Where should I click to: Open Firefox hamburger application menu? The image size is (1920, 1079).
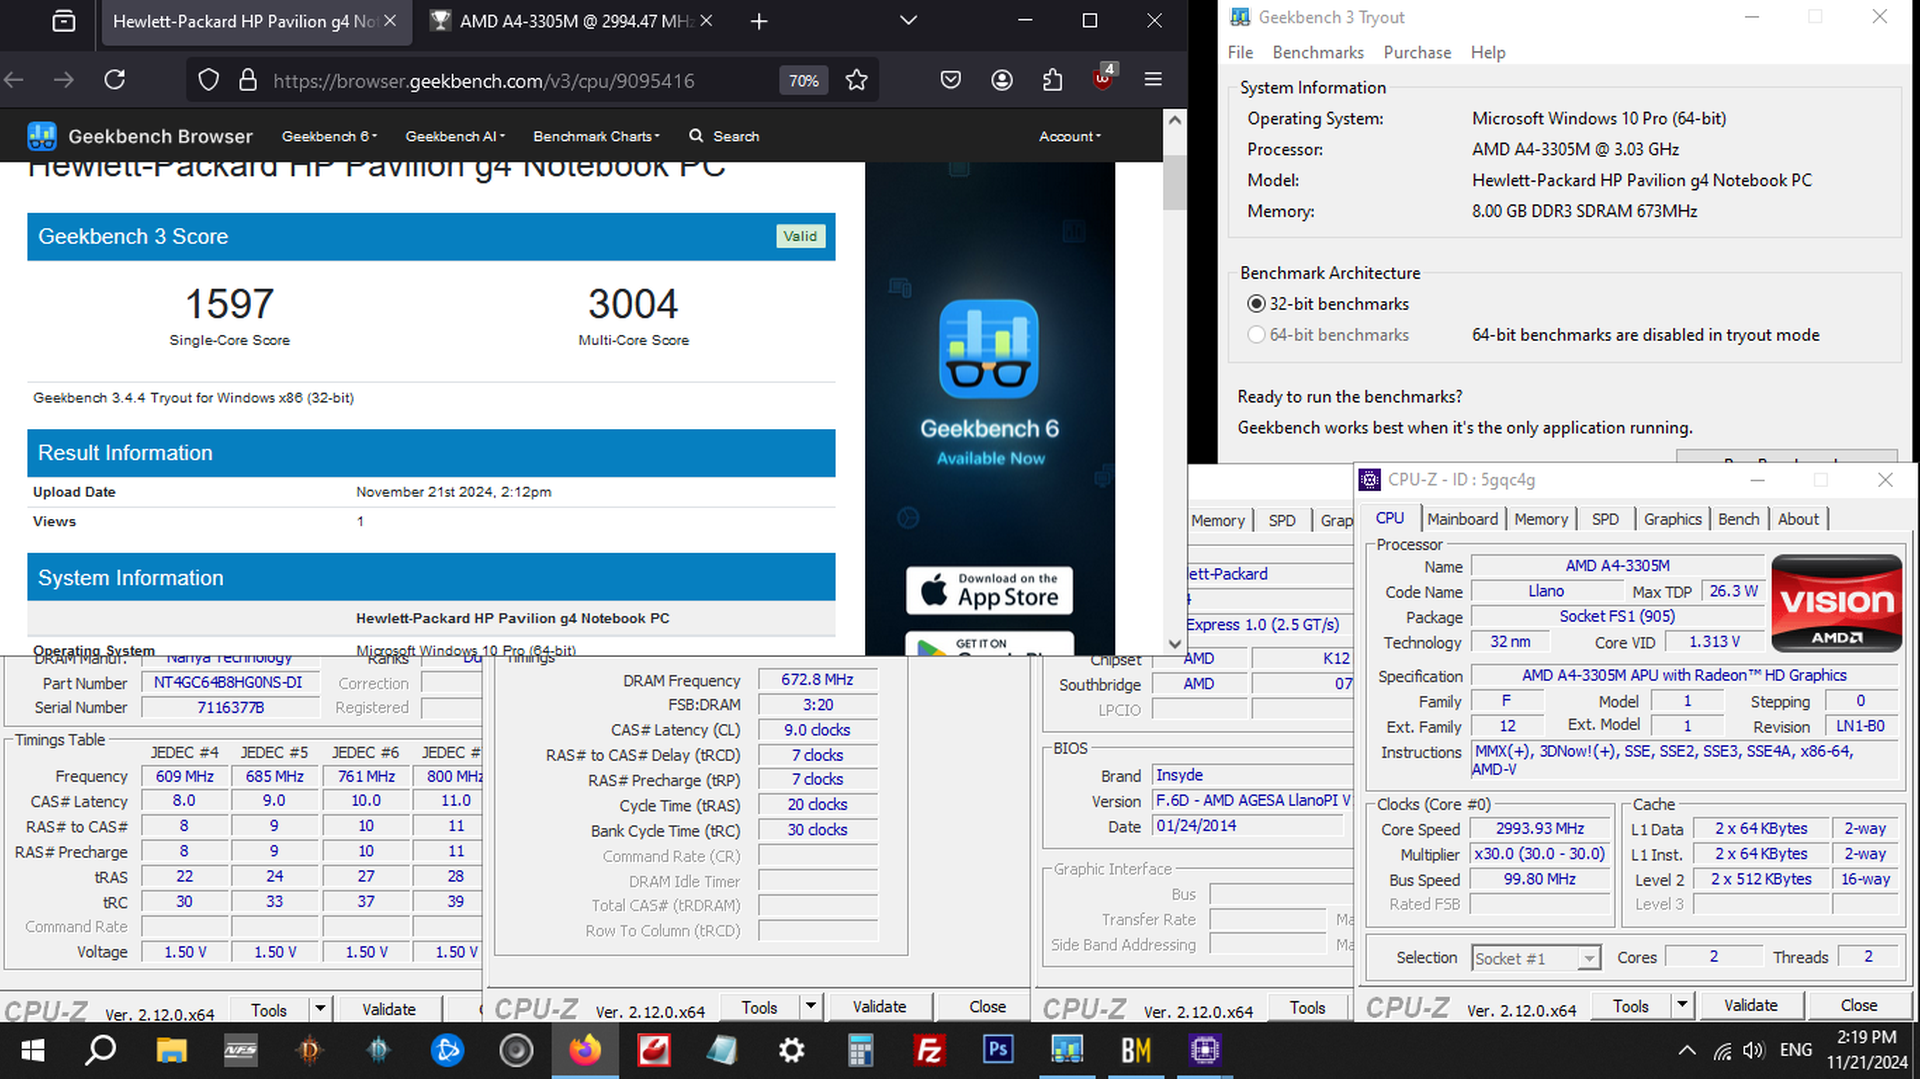point(1153,80)
